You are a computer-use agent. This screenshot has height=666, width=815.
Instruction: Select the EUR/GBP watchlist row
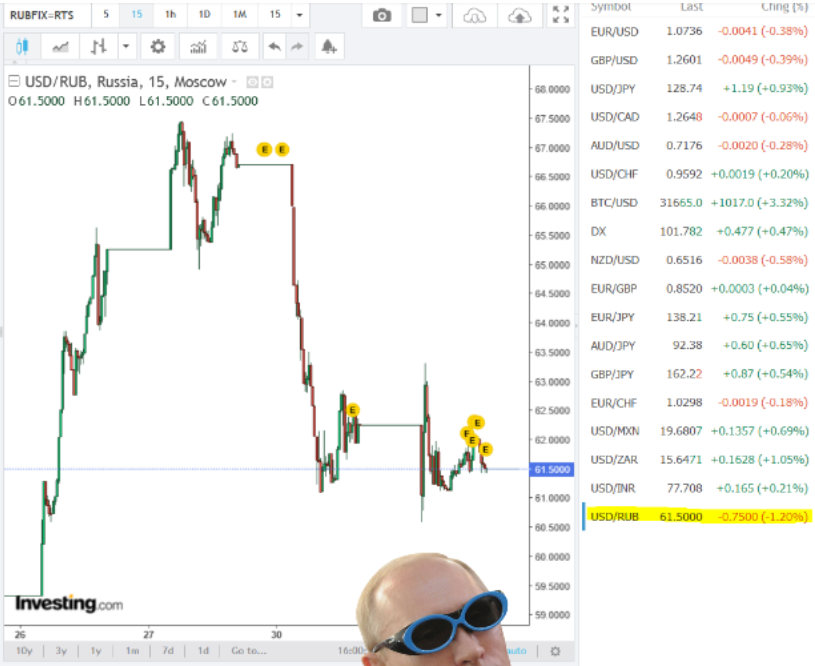tap(698, 289)
